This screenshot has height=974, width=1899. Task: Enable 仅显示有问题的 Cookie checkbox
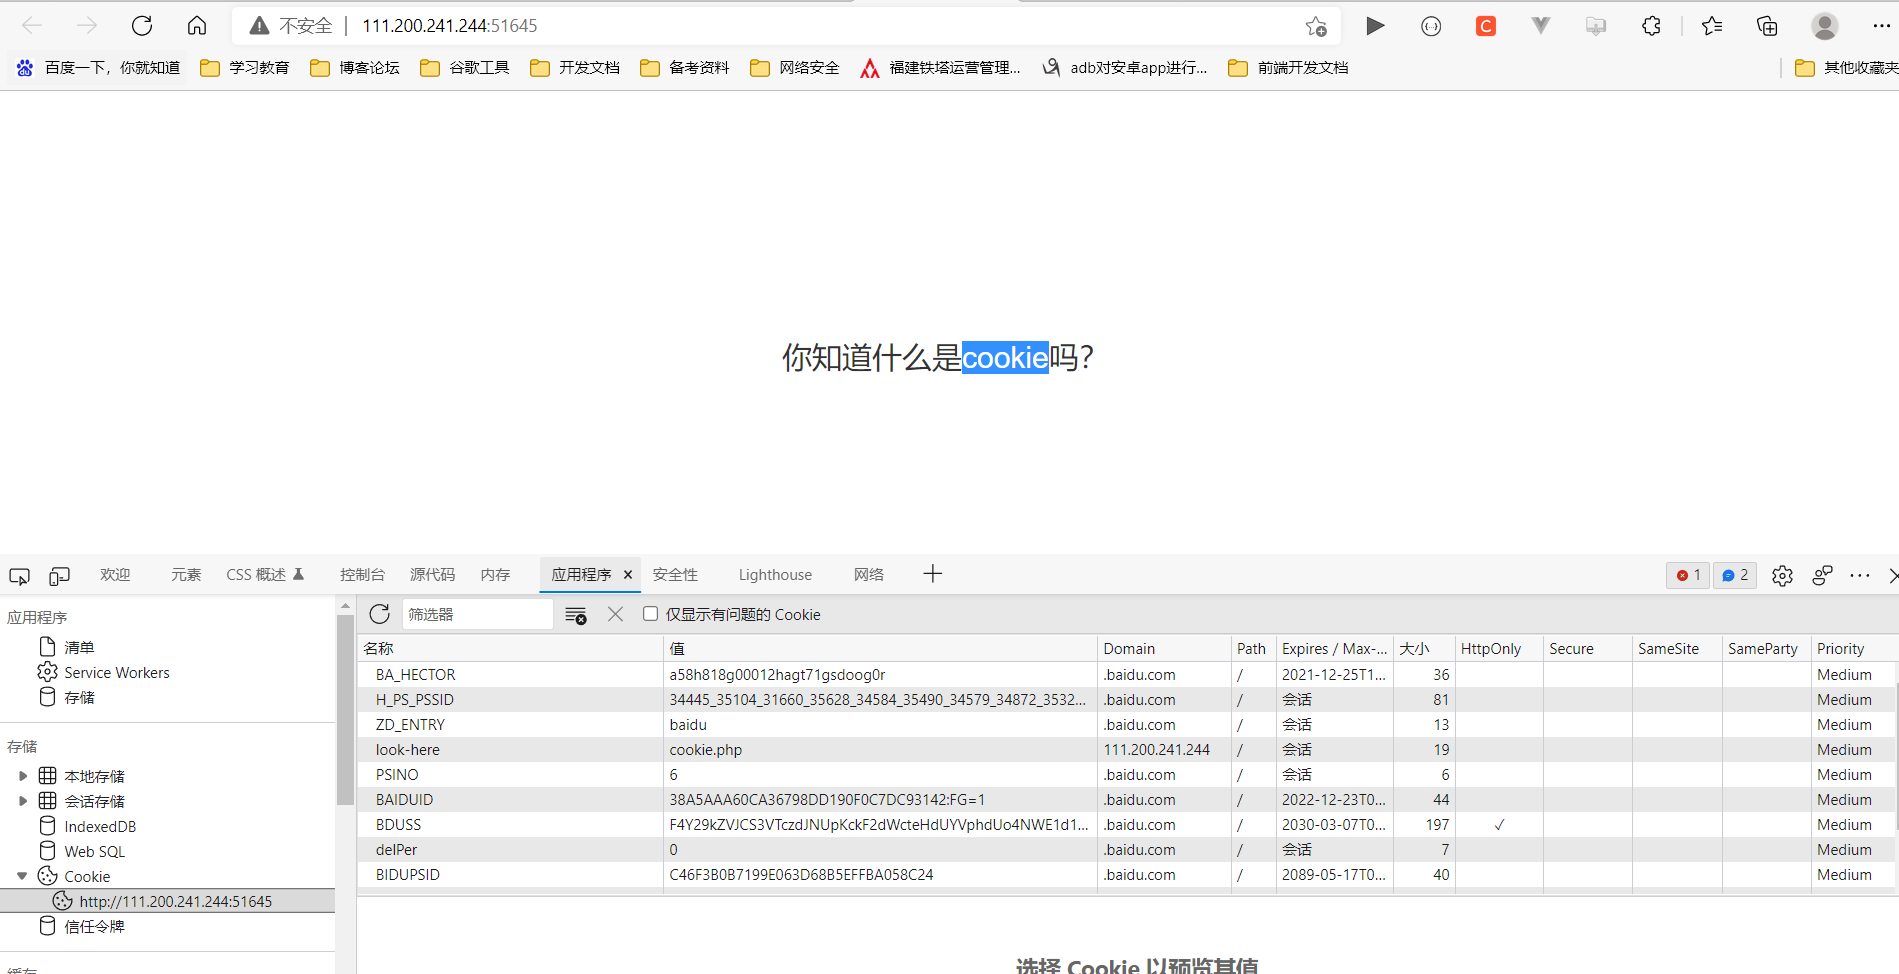click(x=650, y=613)
